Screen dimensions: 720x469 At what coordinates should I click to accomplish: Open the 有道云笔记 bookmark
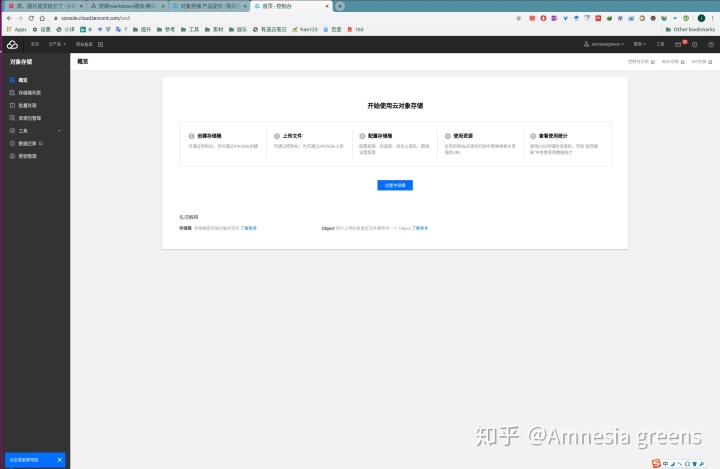click(x=270, y=29)
